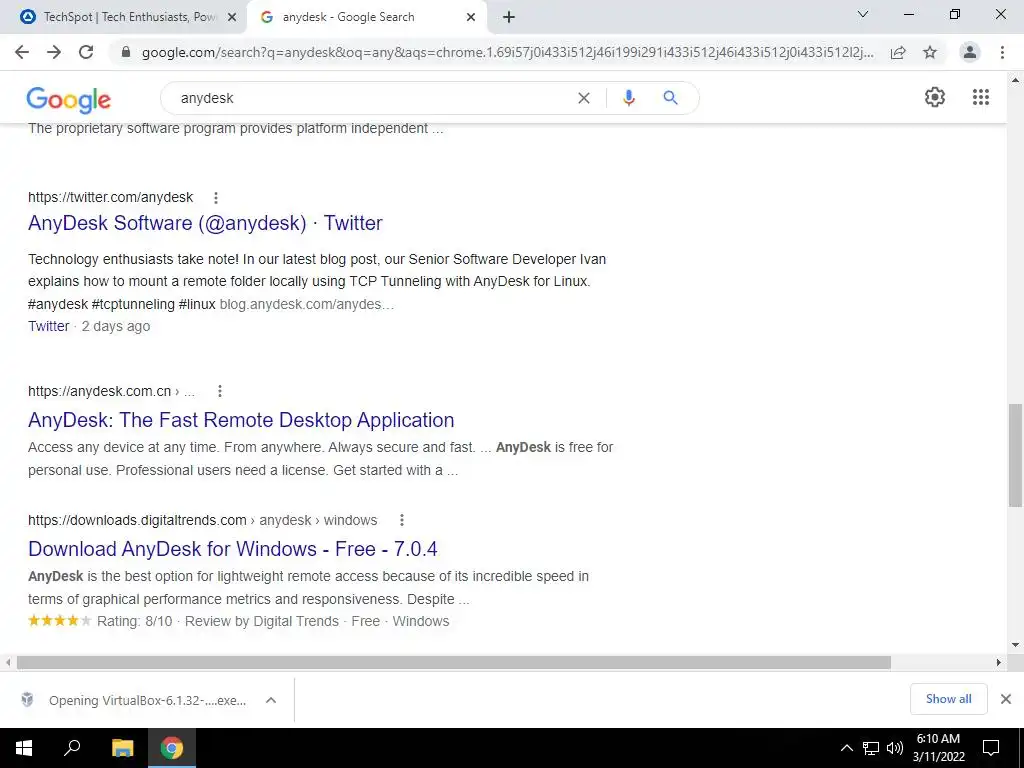Open a new browser tab
Screen dimensions: 1024x768
509,17
